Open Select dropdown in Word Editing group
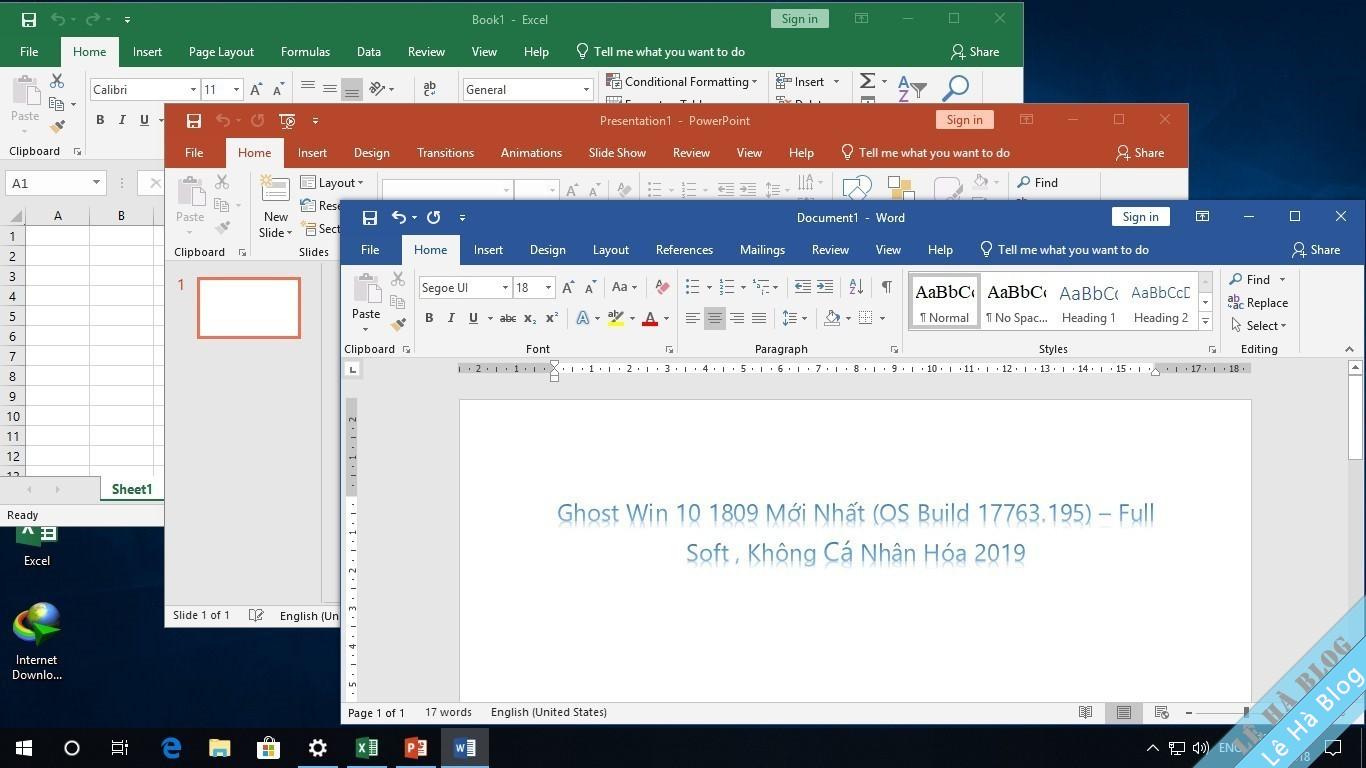 [1258, 325]
